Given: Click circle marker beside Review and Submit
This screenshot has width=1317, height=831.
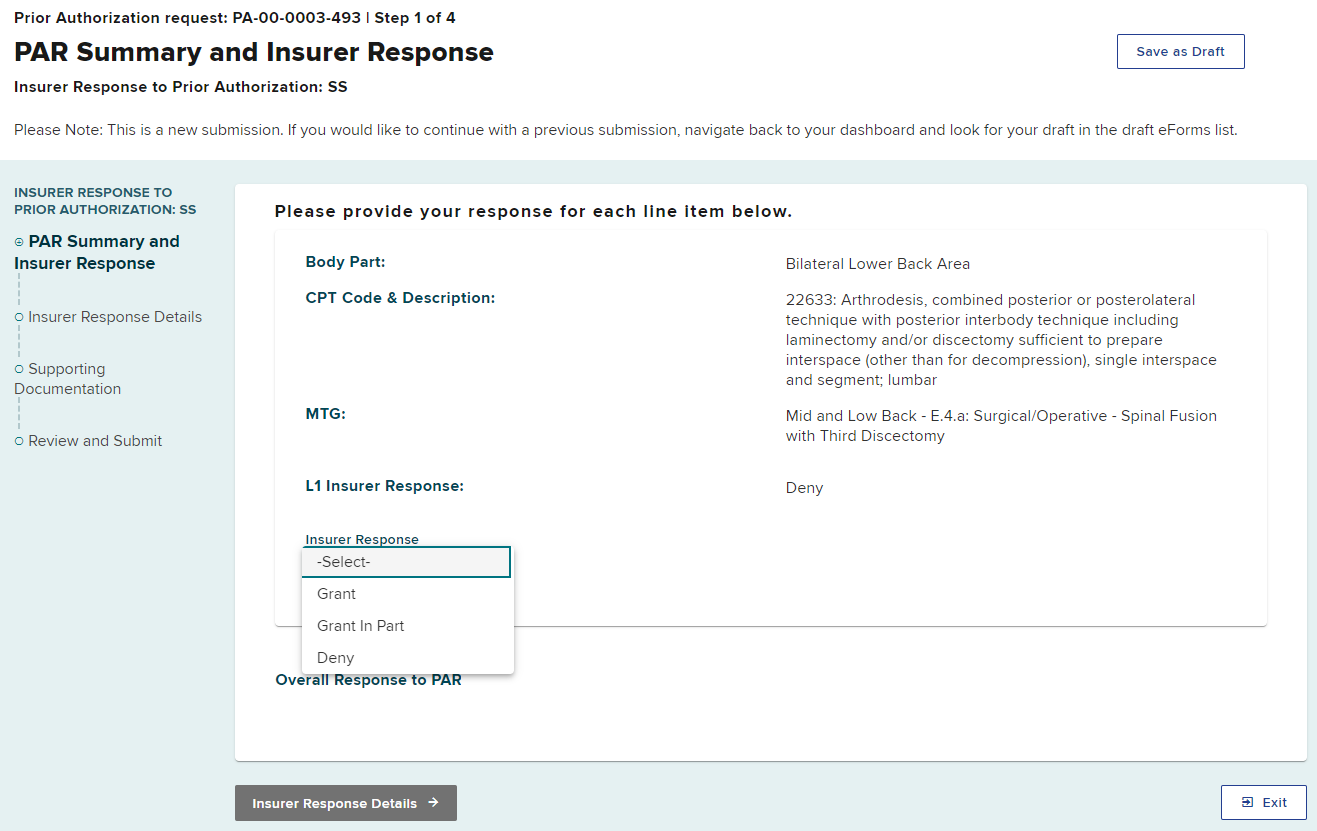Looking at the screenshot, I should pyautogui.click(x=19, y=441).
